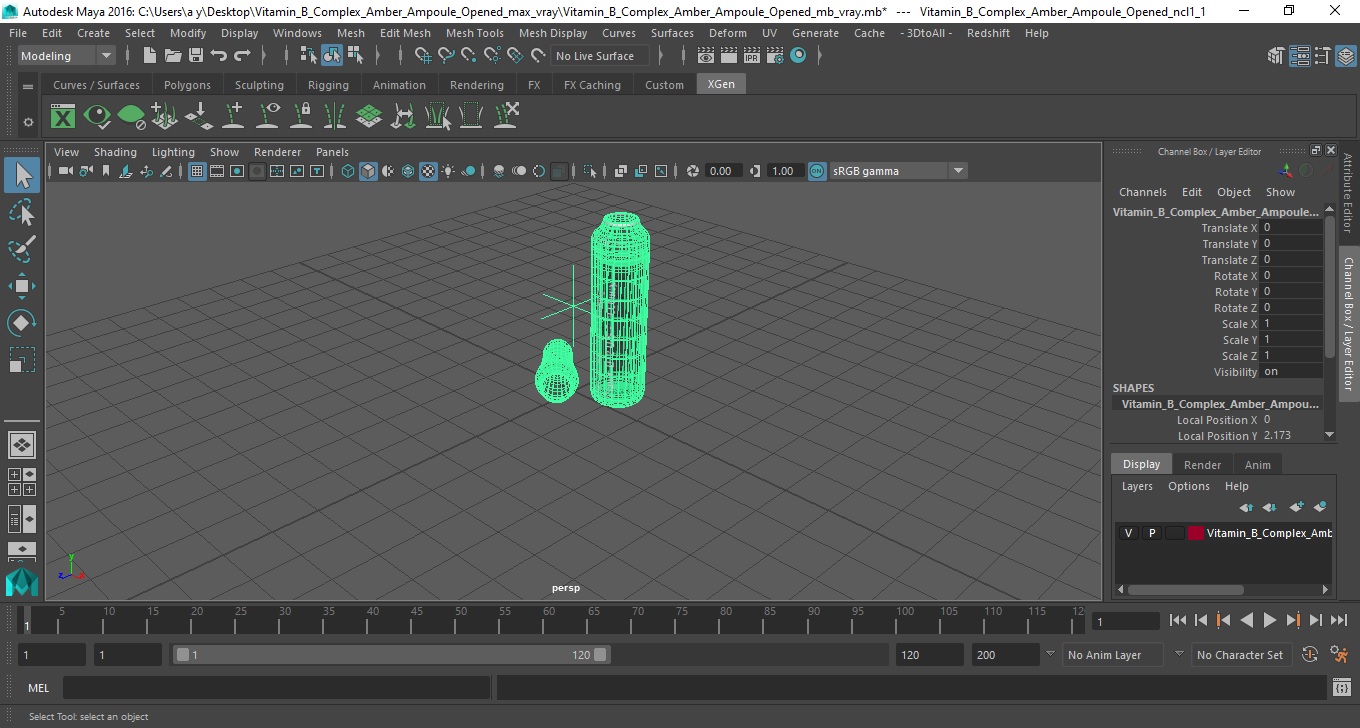Viewport: 1360px width, 728px height.
Task: Open a scene with the folder icon
Action: (x=173, y=56)
